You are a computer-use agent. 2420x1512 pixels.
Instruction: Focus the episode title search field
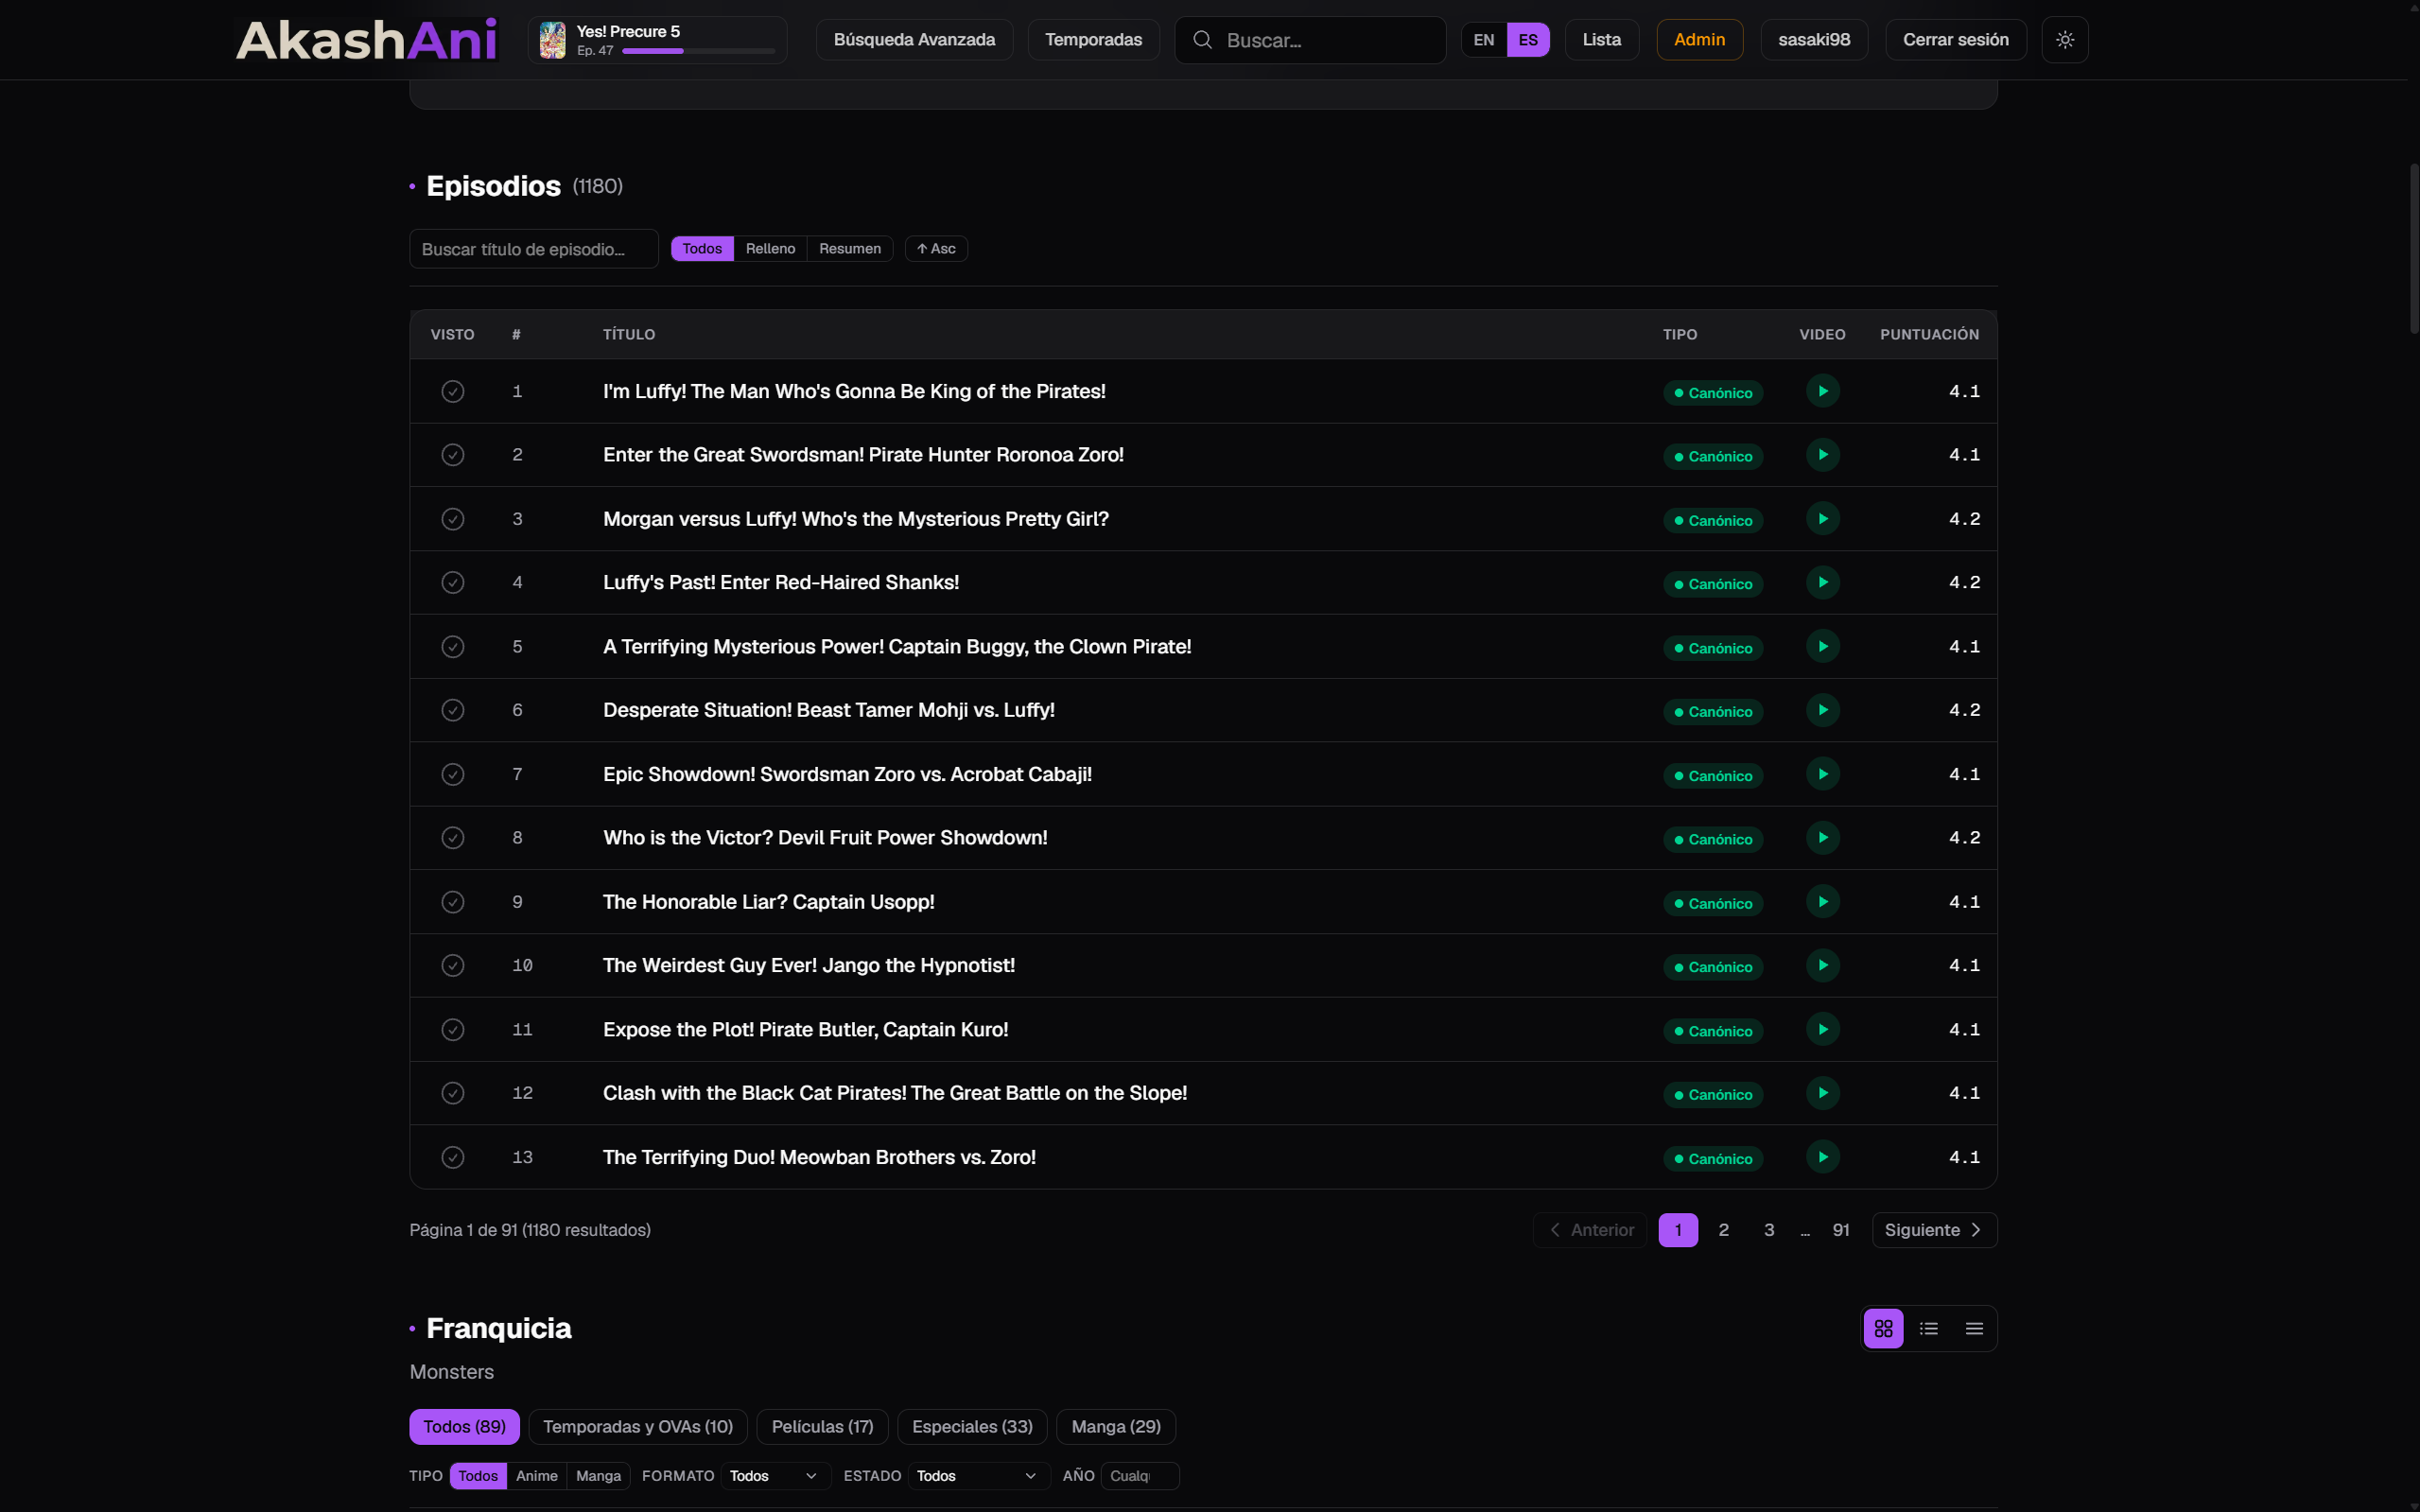click(x=533, y=249)
